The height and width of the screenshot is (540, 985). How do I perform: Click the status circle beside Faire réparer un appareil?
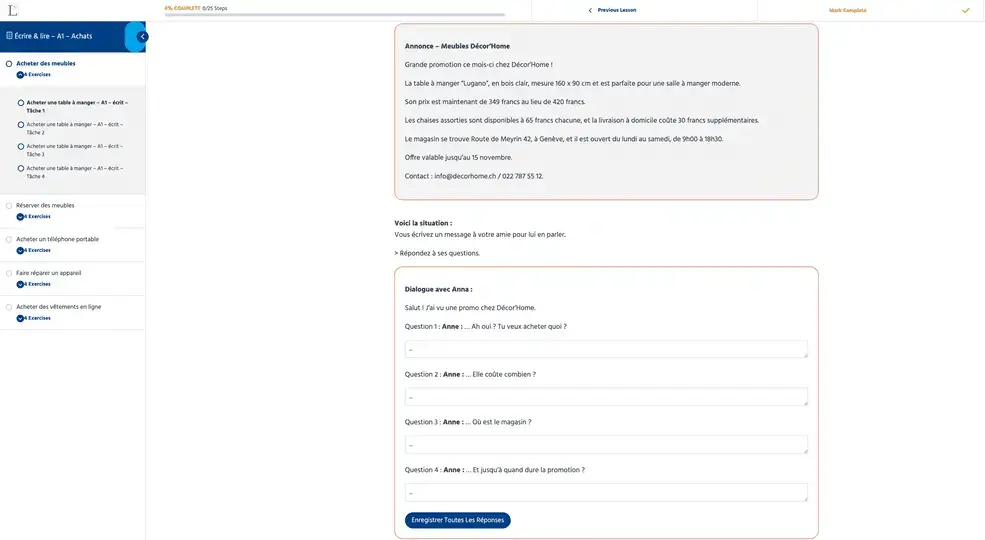coord(9,273)
